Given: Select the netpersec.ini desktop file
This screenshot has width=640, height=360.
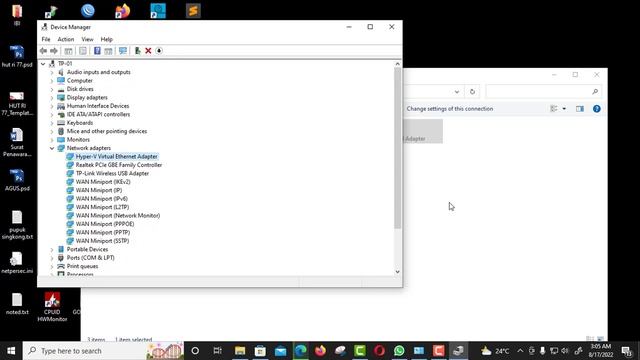Looking at the screenshot, I should point(17,262).
